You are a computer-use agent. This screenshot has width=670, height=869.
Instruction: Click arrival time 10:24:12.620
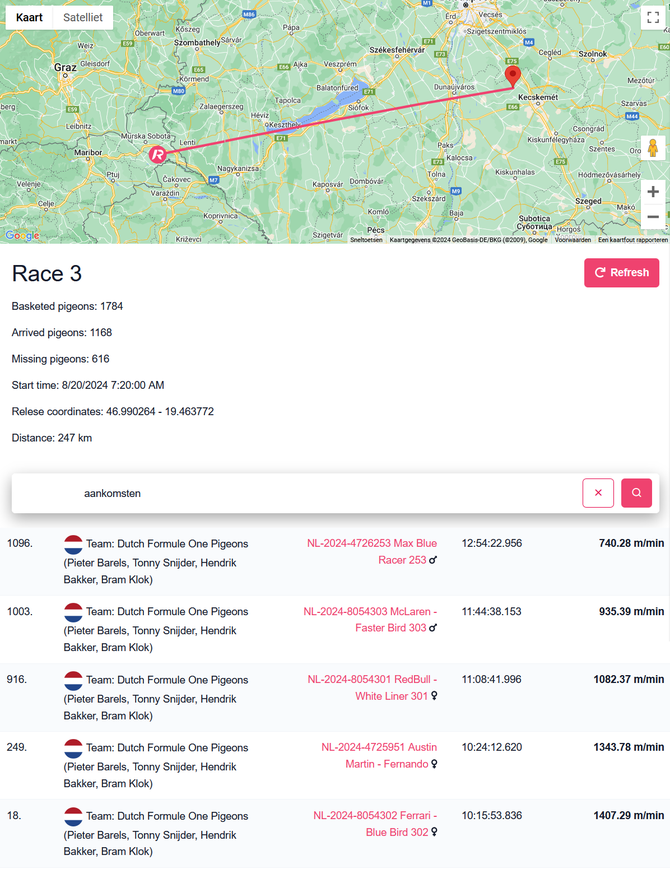coord(492,747)
